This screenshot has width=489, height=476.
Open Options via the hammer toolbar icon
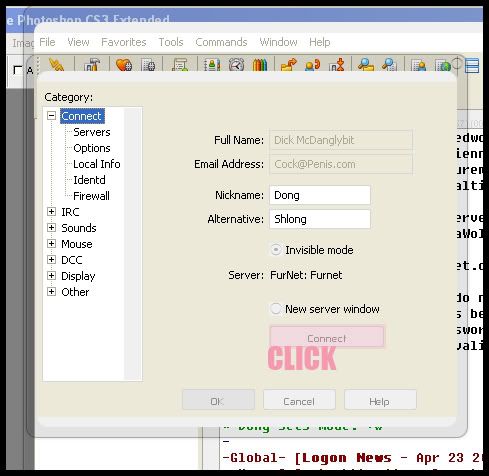click(92, 64)
